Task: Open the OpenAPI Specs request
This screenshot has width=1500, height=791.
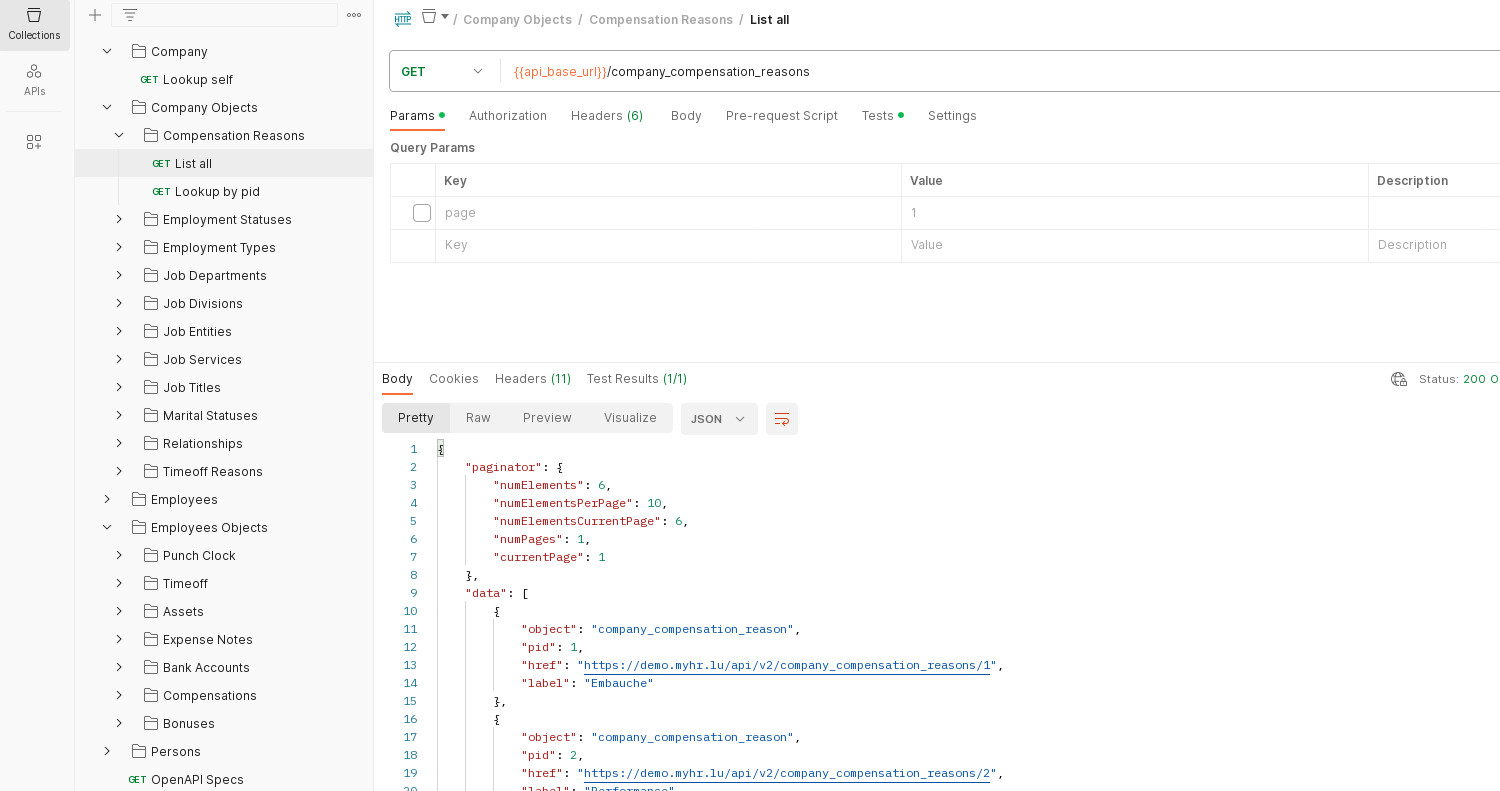Action: click(x=197, y=779)
